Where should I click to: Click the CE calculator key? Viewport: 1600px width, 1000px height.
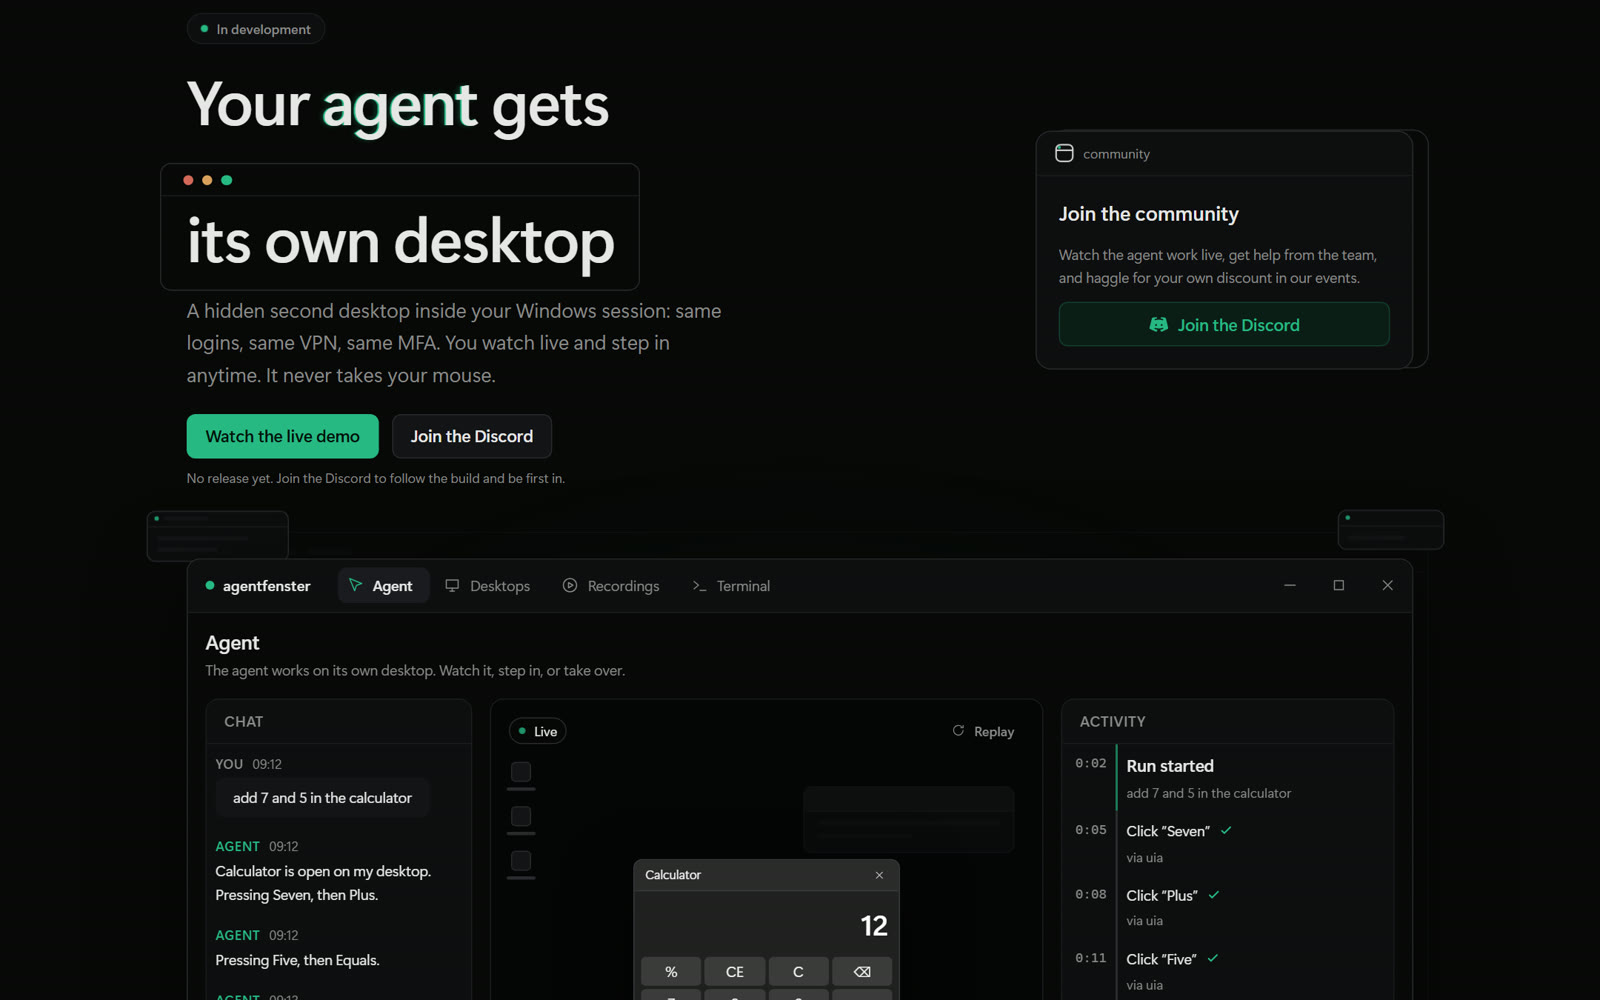pyautogui.click(x=735, y=972)
